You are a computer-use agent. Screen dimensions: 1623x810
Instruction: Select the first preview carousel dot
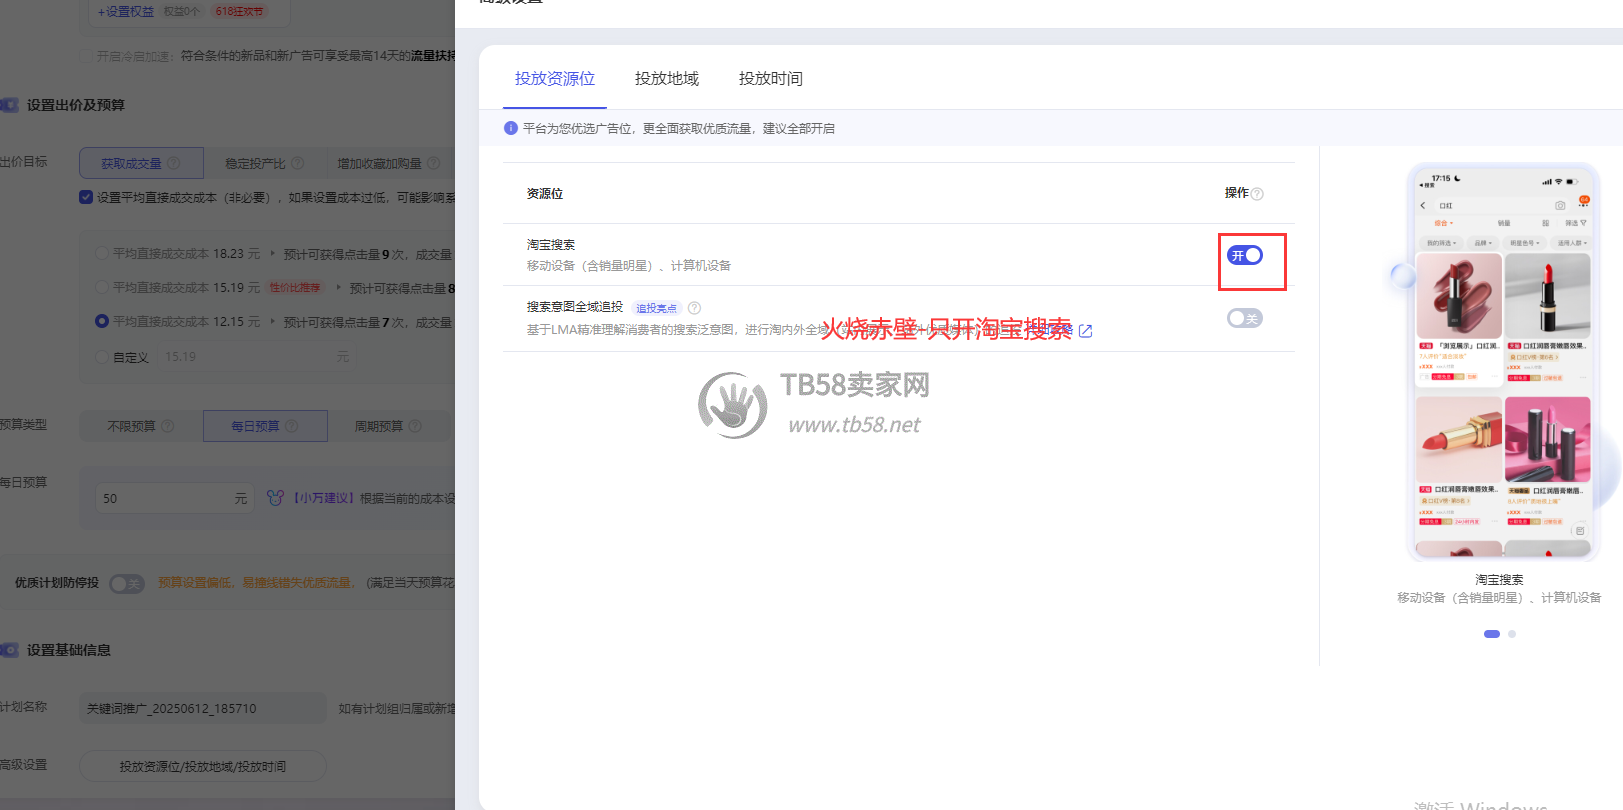1492,634
